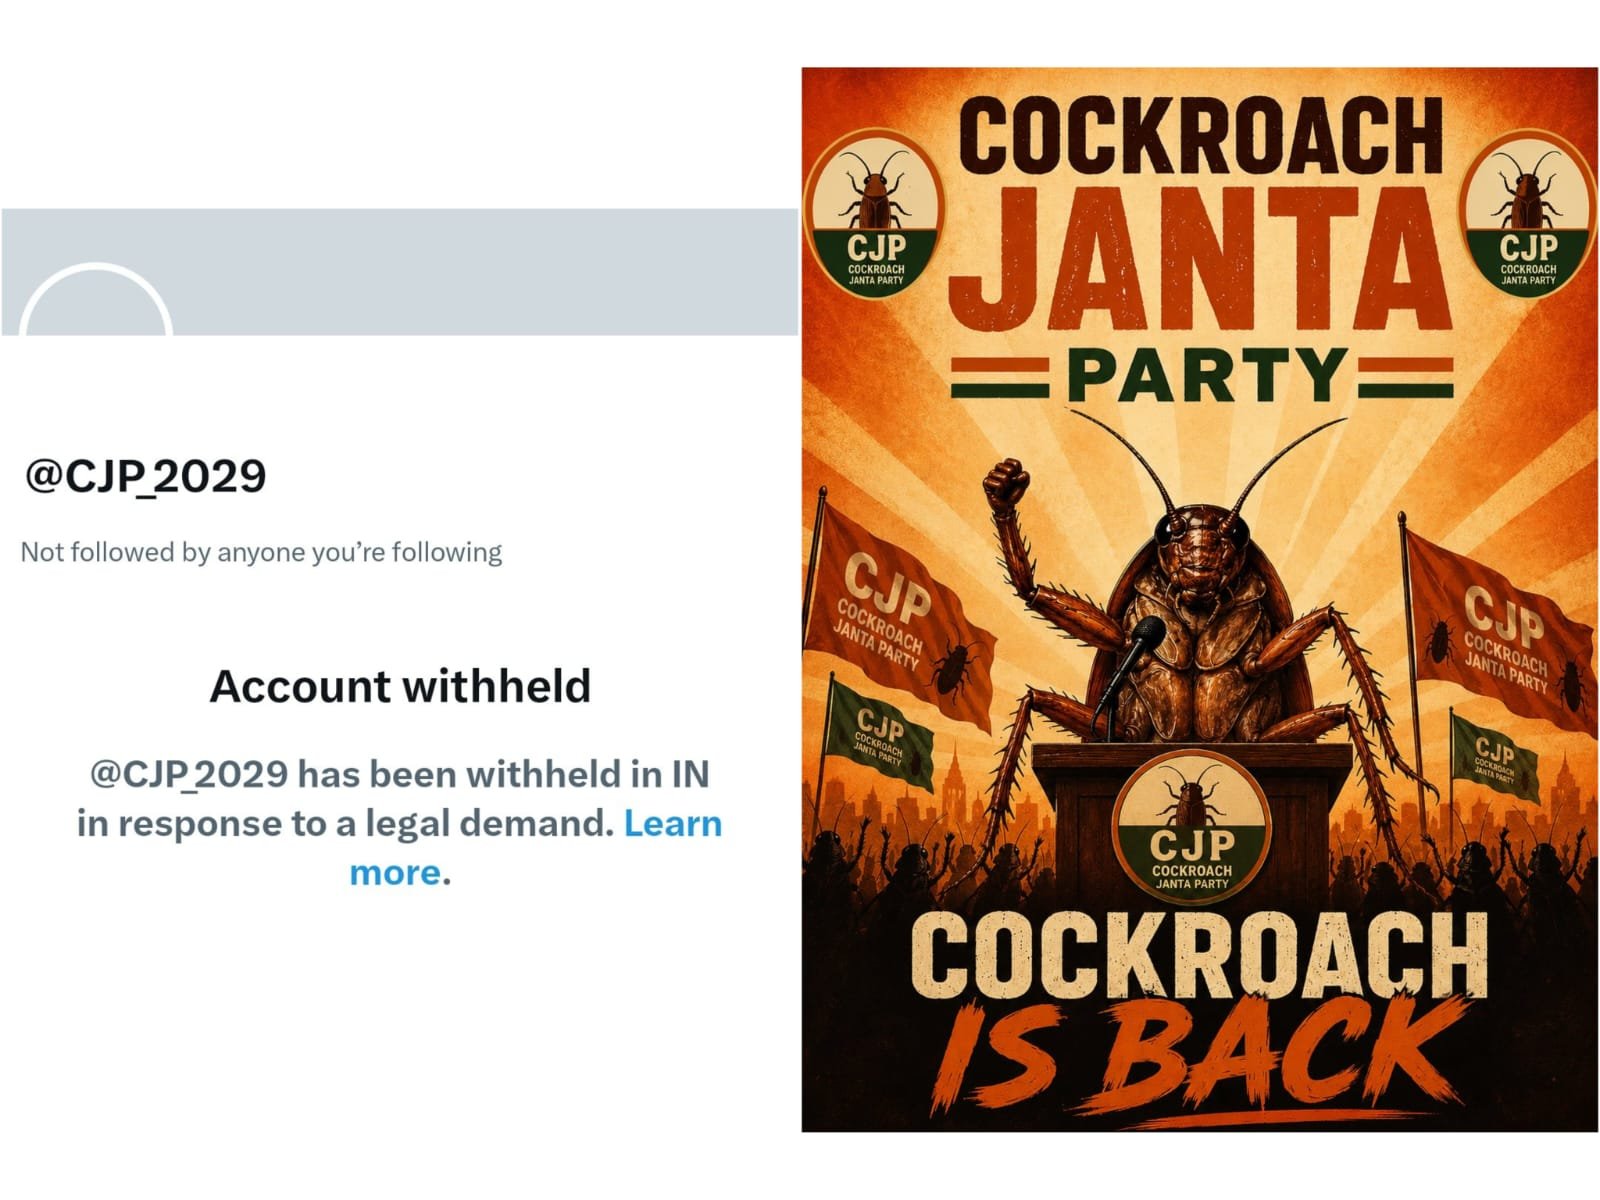1600x1200 pixels.
Task: Click Not followed by anyone you're following
Action: (262, 552)
